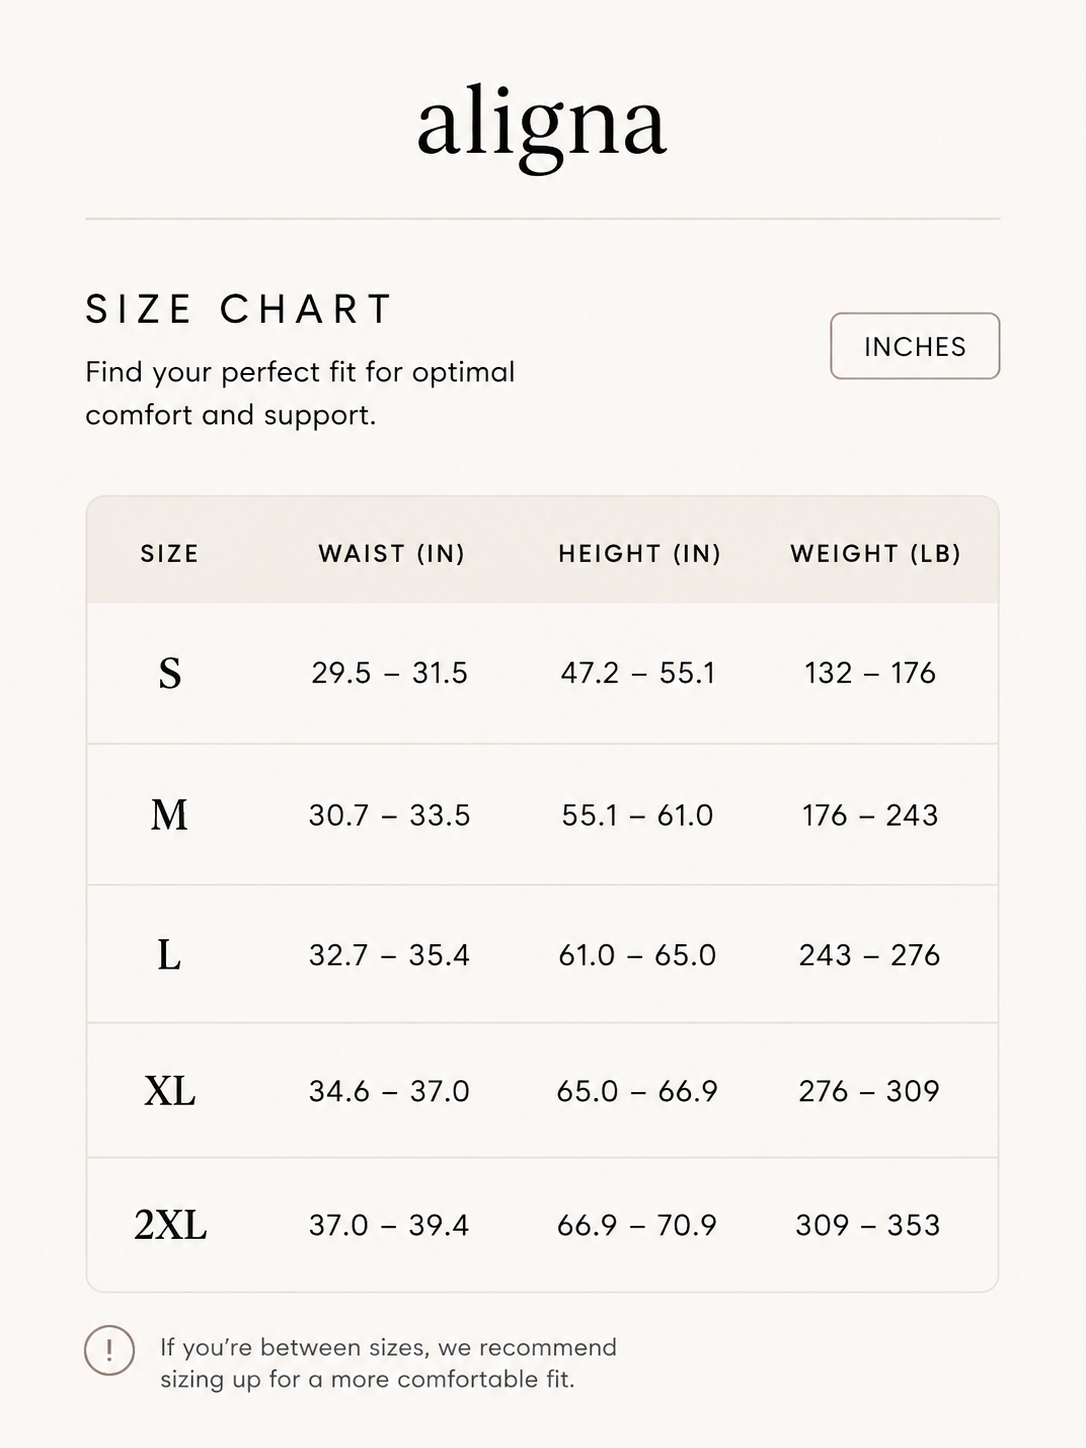The height and width of the screenshot is (1448, 1086).
Task: Select the WAIST (IN) column header
Action: click(392, 554)
